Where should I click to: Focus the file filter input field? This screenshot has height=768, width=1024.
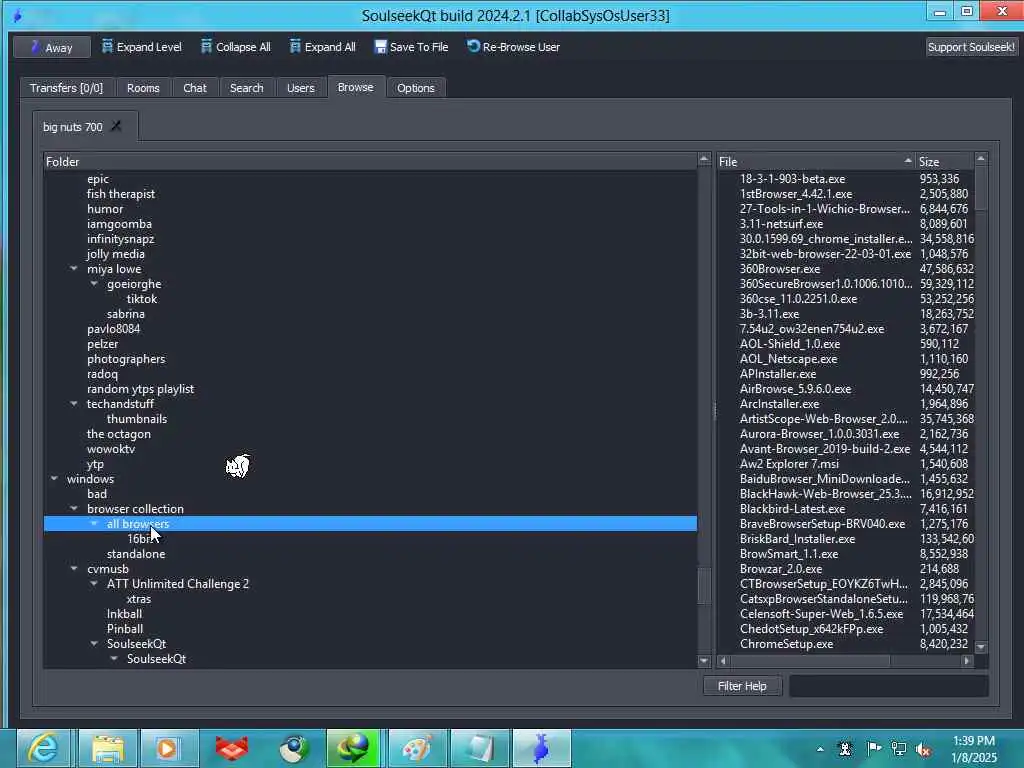[x=888, y=686]
